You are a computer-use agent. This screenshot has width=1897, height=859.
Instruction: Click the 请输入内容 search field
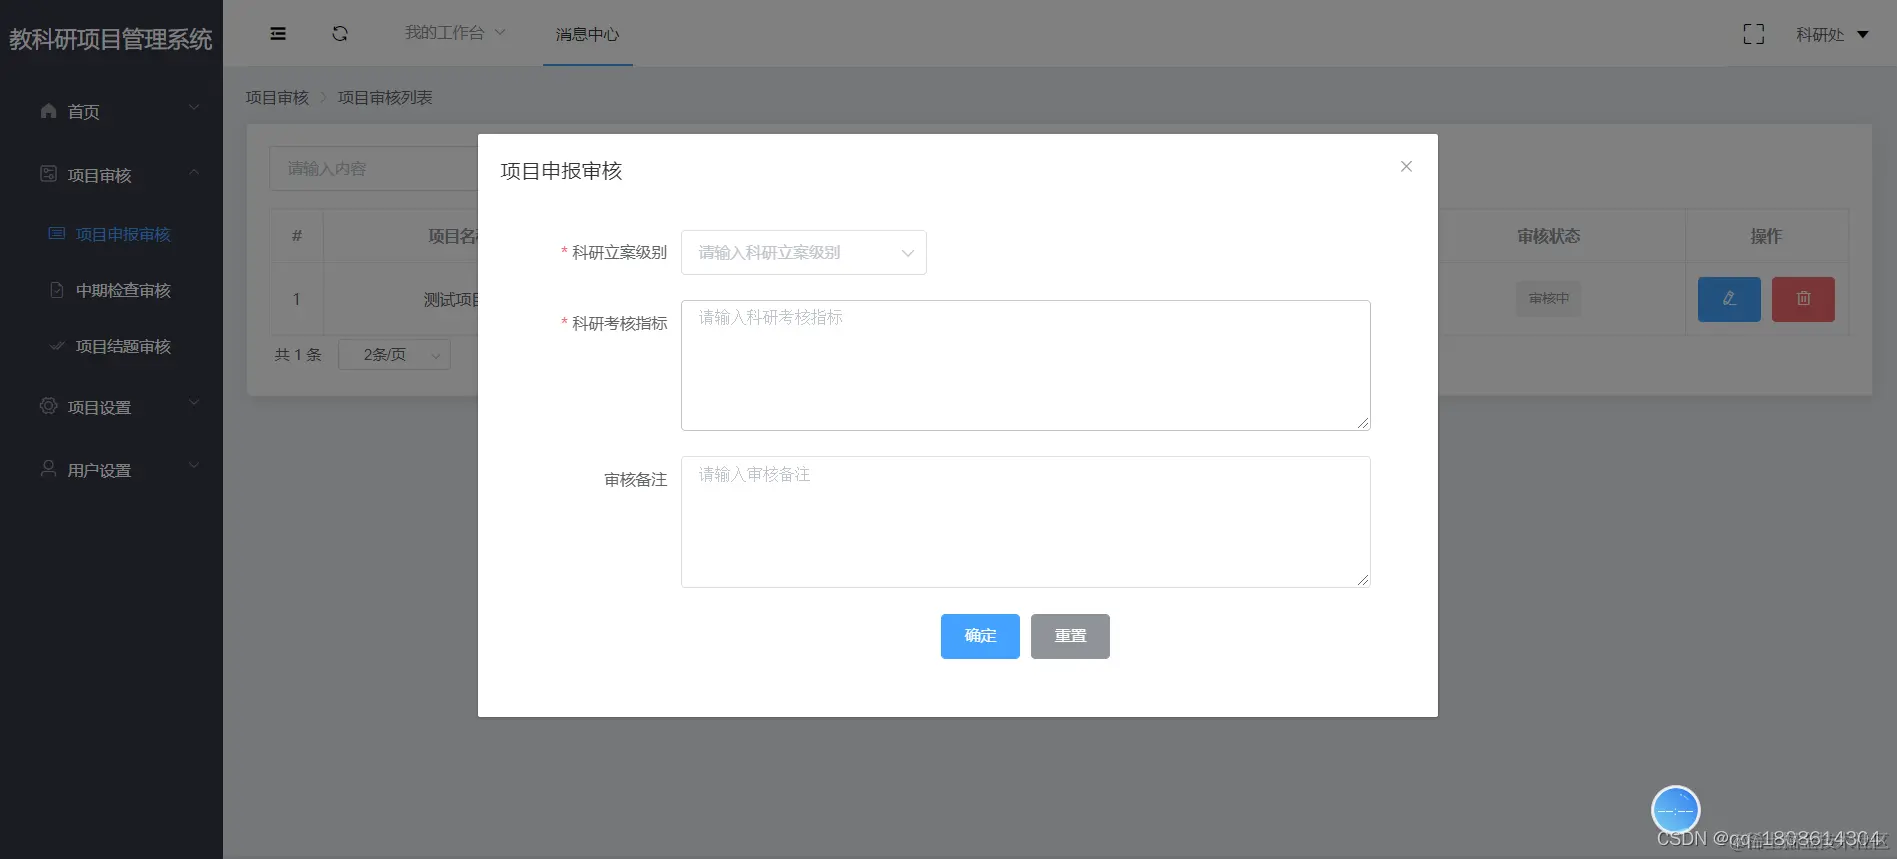[373, 168]
